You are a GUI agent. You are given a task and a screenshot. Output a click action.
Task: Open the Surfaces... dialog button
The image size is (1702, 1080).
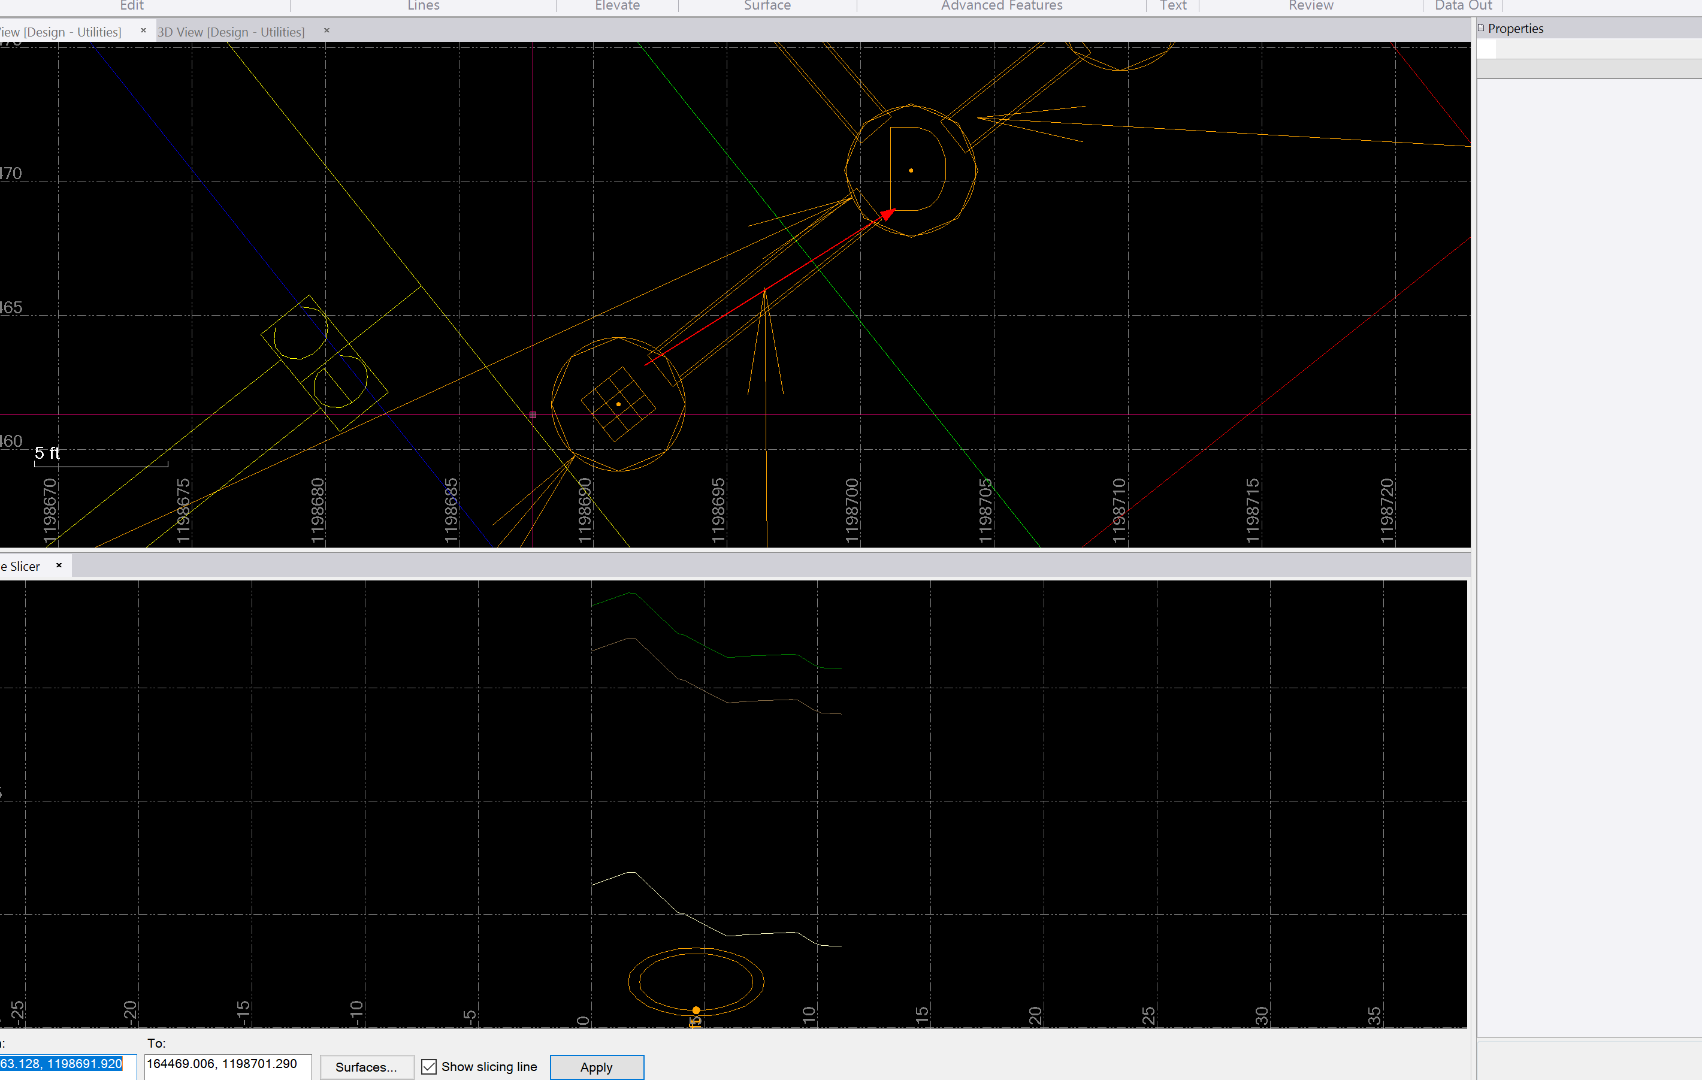[366, 1067]
